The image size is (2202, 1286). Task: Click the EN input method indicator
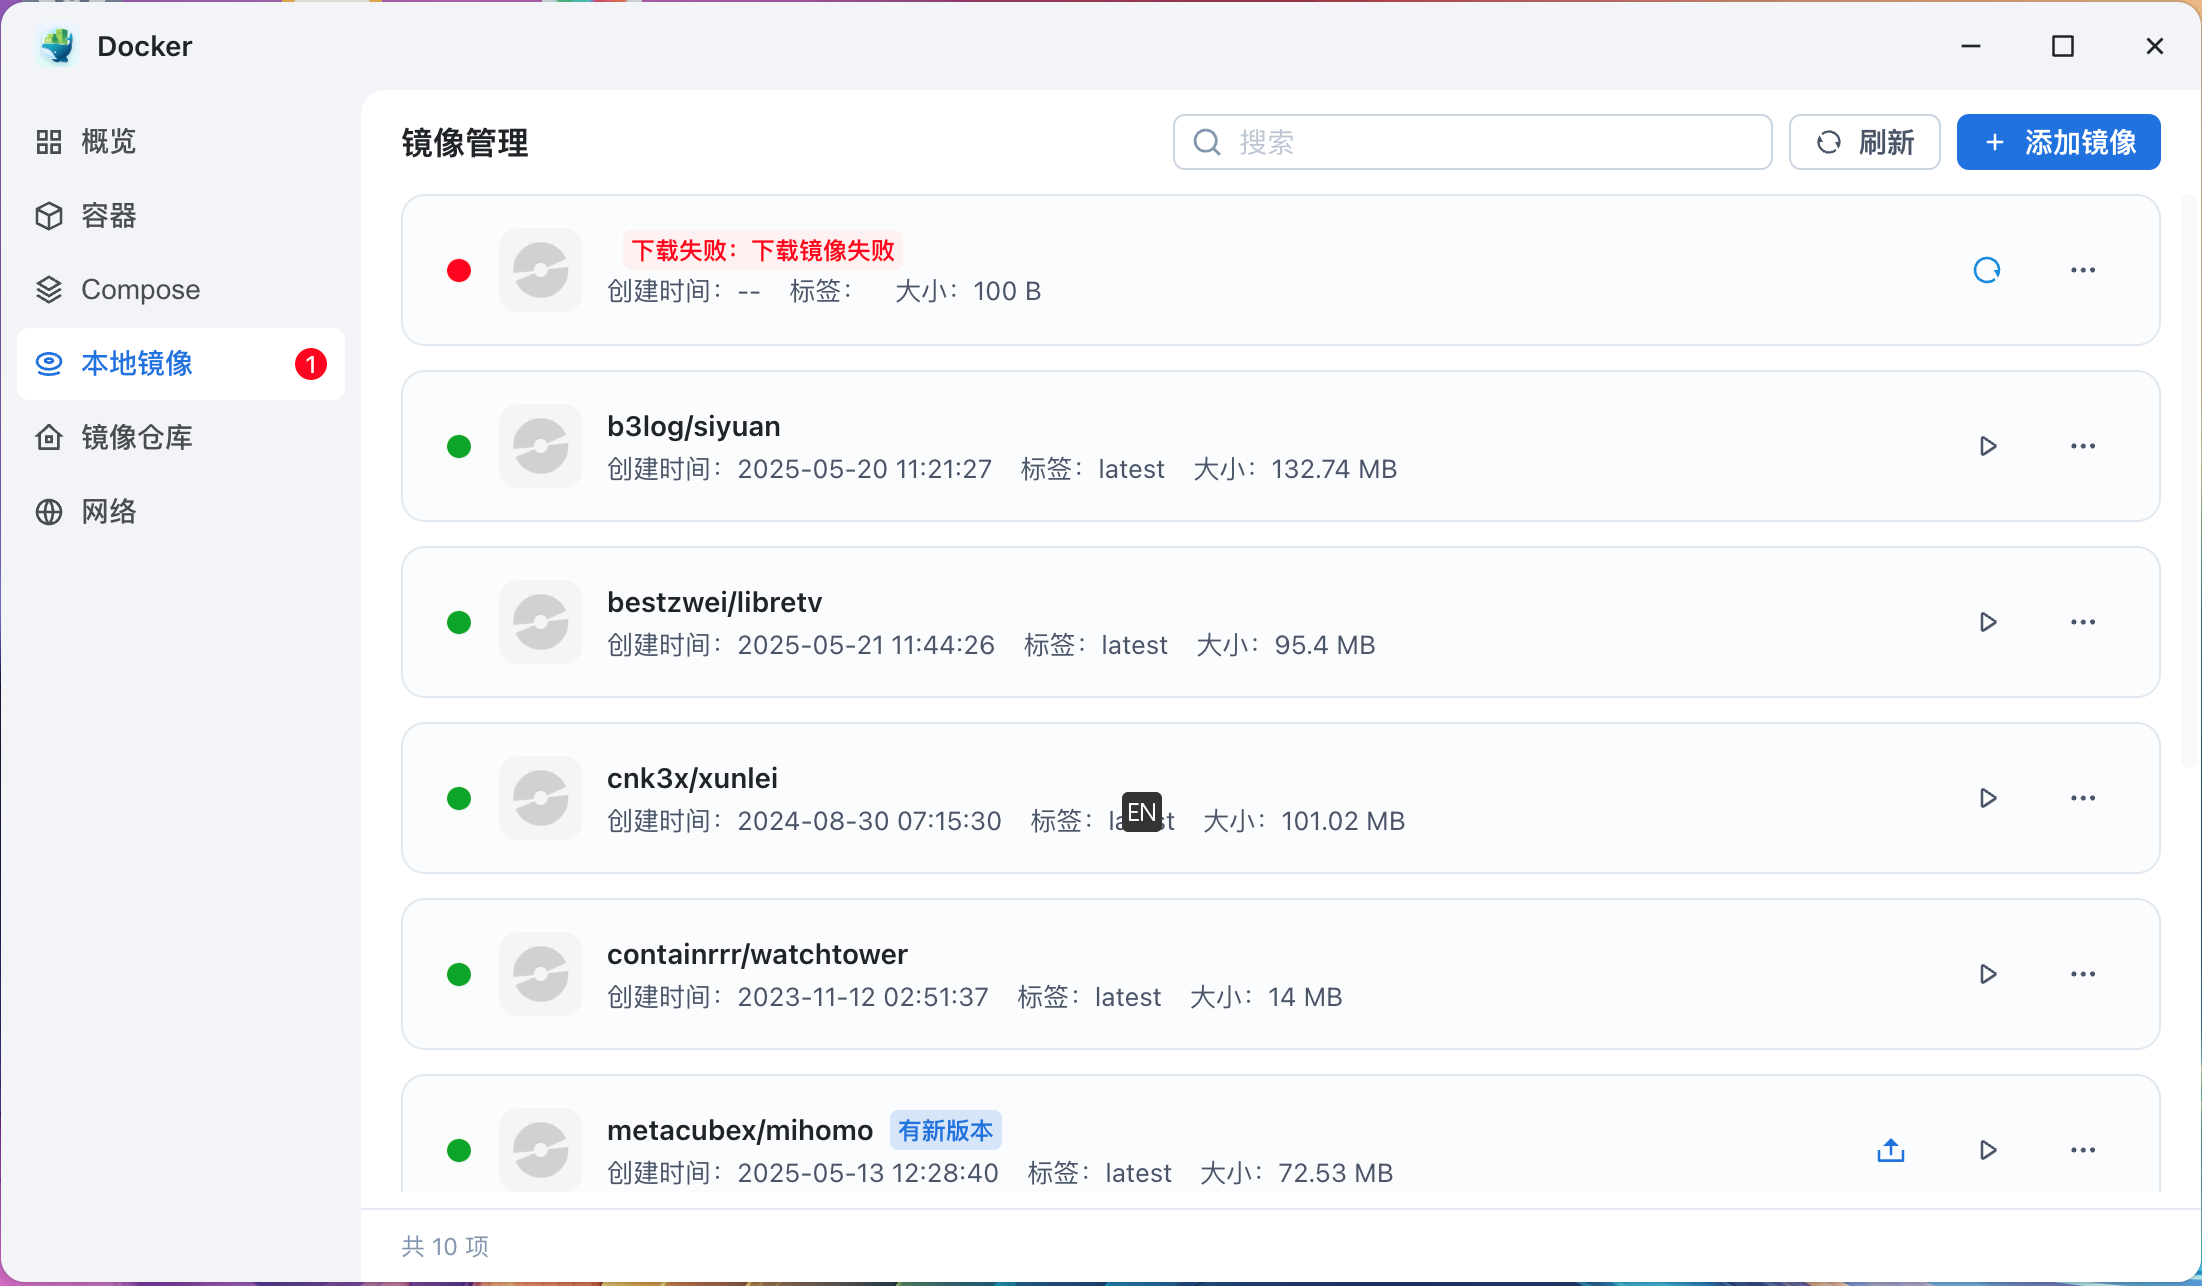pyautogui.click(x=1141, y=812)
